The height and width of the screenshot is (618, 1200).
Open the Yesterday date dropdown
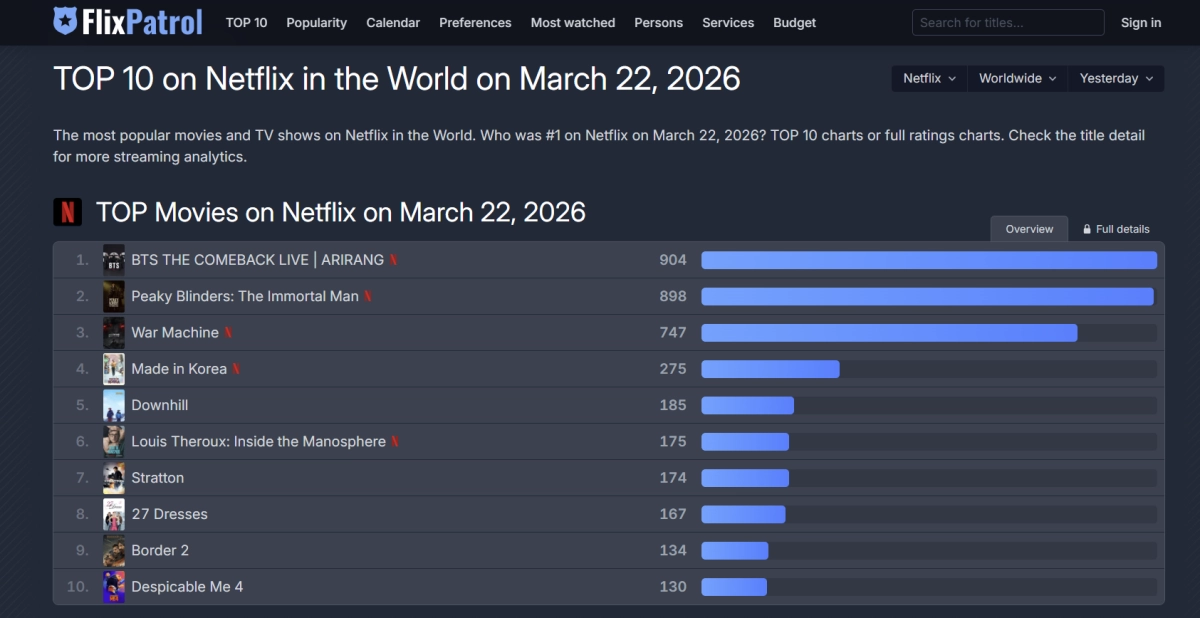[x=1115, y=78]
